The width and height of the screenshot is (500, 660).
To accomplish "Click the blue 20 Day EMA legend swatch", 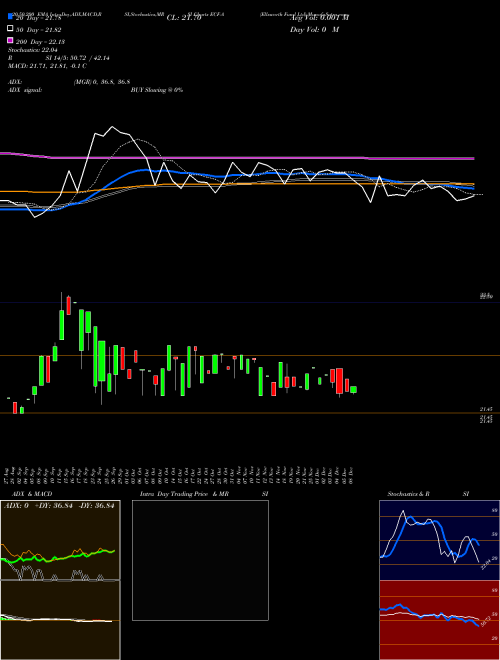I will 10,17.
